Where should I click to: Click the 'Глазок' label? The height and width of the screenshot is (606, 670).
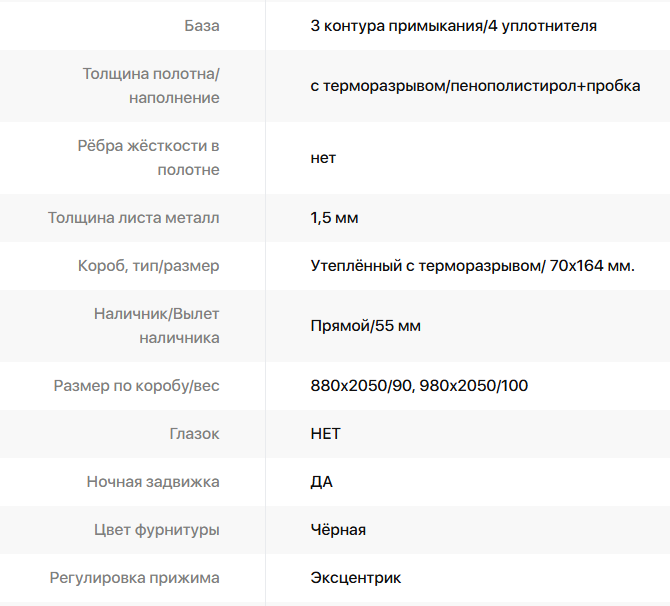point(194,434)
